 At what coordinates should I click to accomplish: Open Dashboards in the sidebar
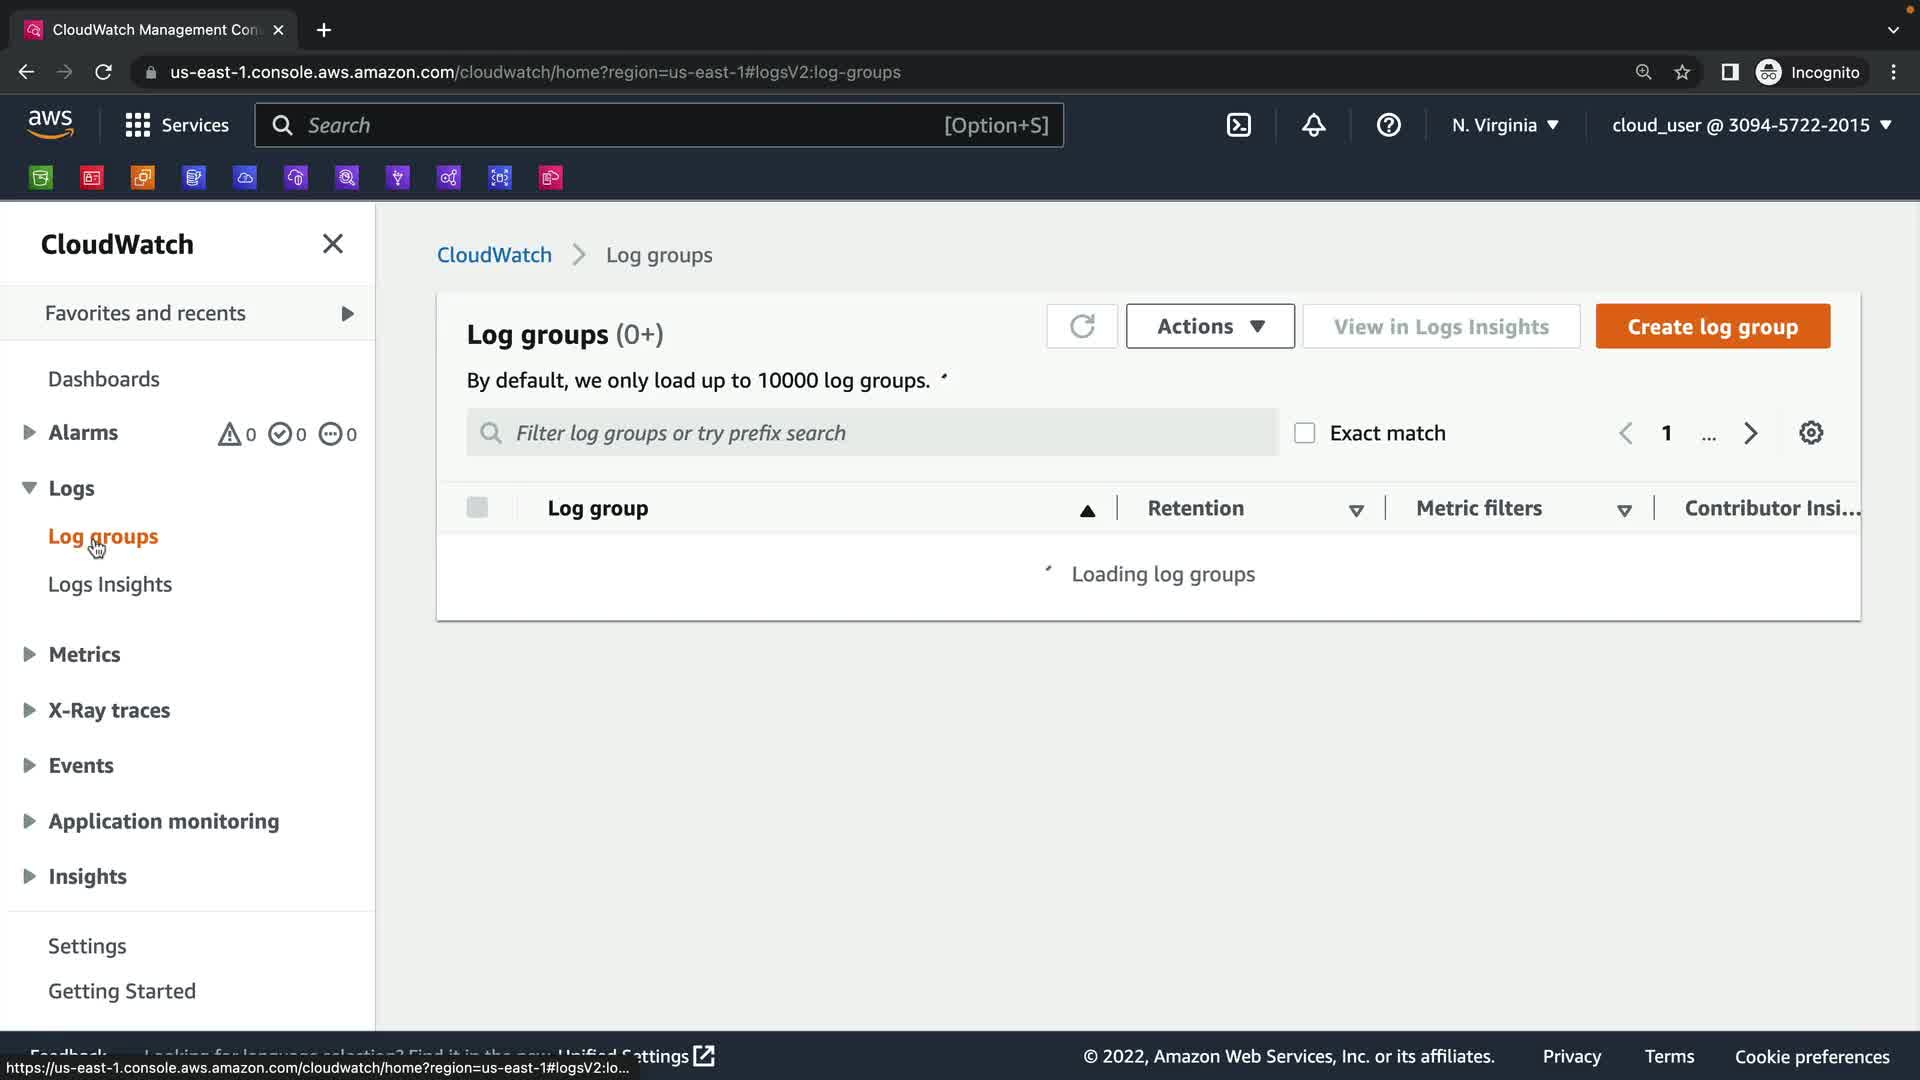(104, 379)
